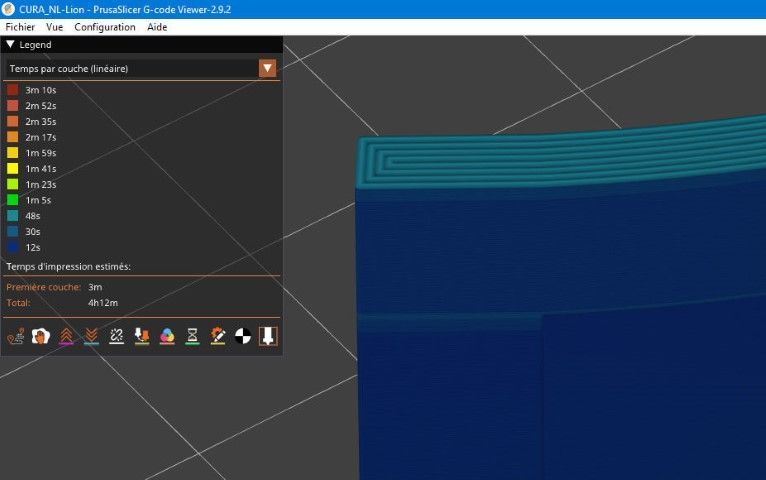Screen dimensions: 766x480
Task: Click 'Temps par couche (linéaire)' combo box
Action: pyautogui.click(x=141, y=68)
